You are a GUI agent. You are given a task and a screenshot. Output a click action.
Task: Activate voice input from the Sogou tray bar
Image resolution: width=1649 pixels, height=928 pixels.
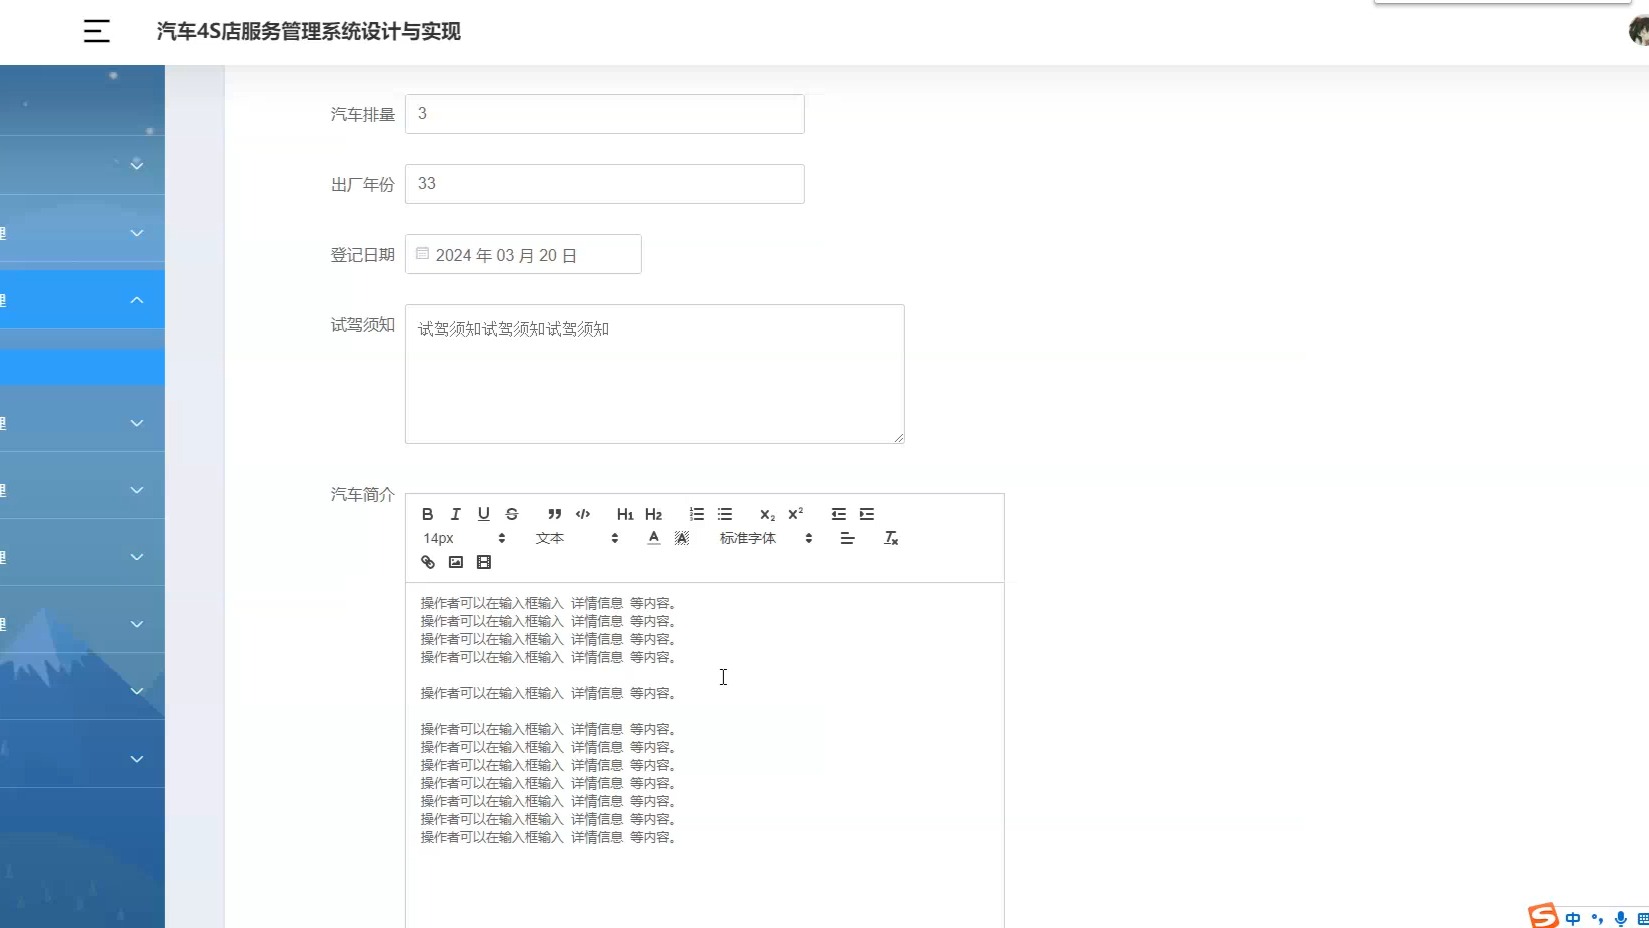coord(1621,916)
